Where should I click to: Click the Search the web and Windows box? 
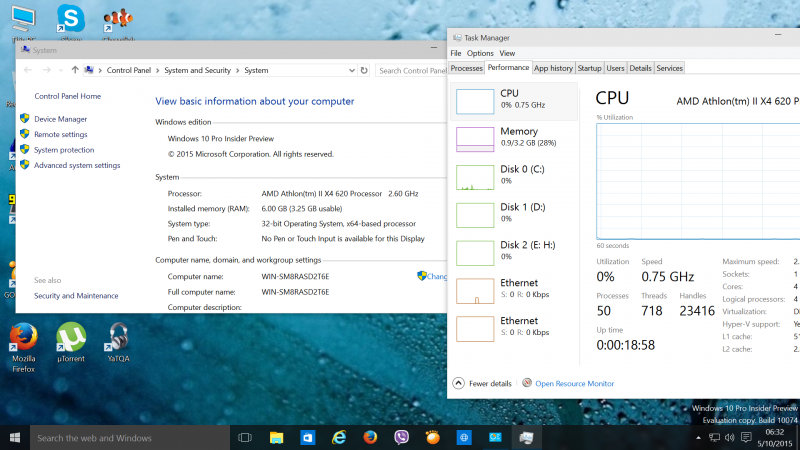pyautogui.click(x=129, y=438)
